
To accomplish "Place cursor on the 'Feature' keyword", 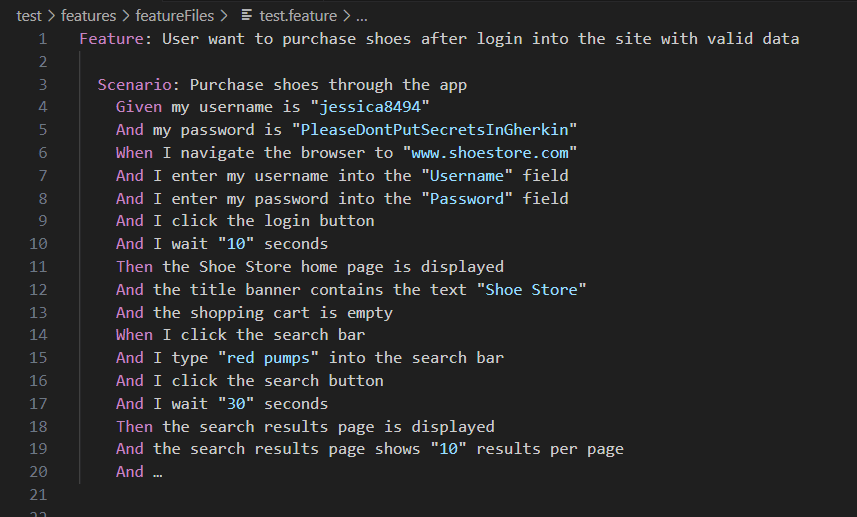I will [x=111, y=39].
